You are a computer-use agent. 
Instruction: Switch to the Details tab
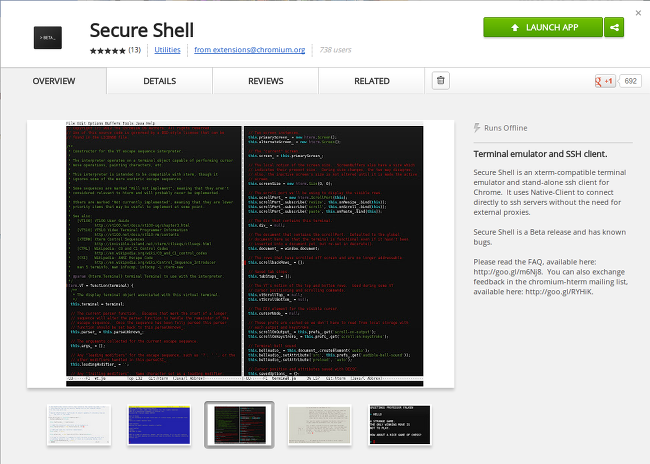(160, 81)
